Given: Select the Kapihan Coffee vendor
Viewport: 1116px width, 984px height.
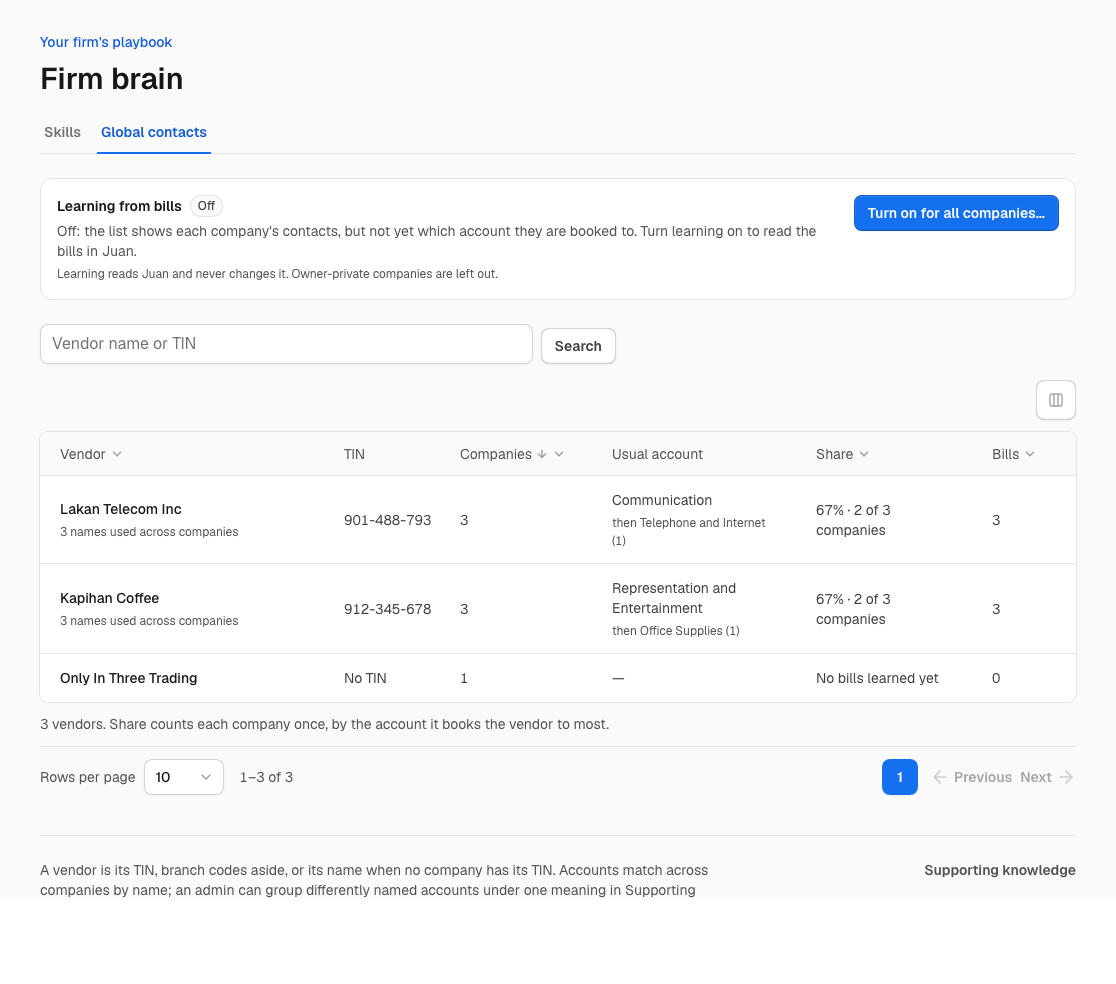Looking at the screenshot, I should pos(110,598).
